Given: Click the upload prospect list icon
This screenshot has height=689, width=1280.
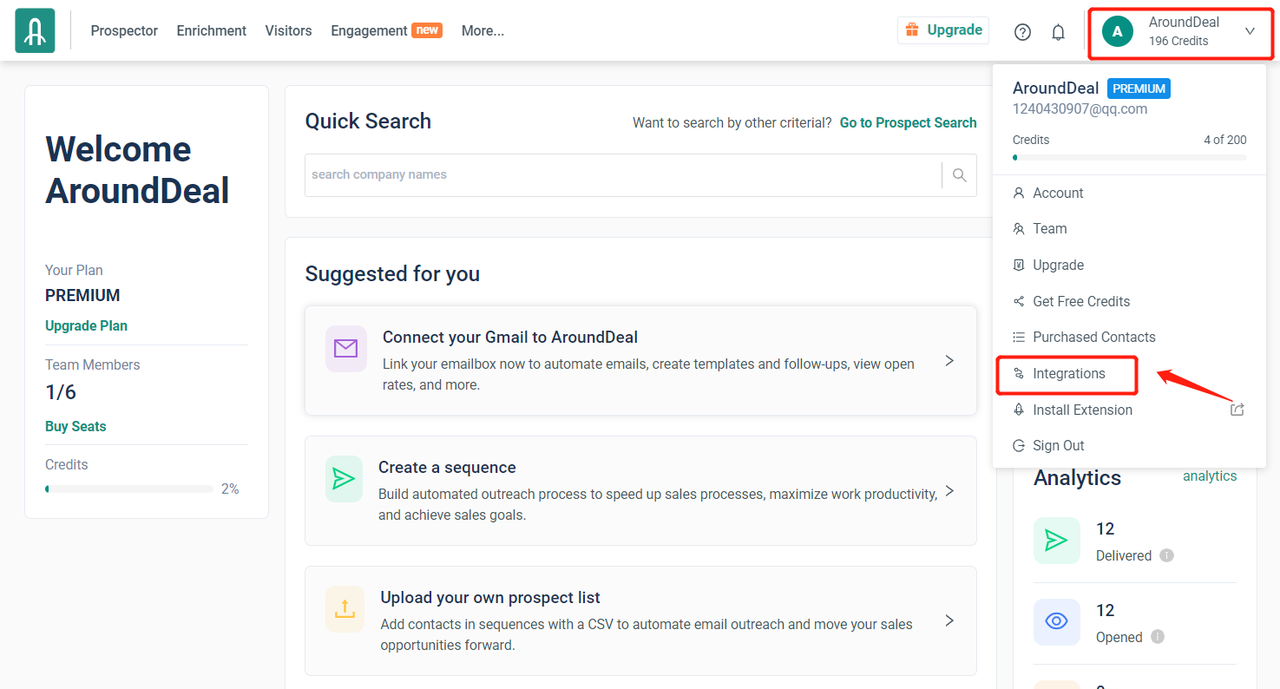Looking at the screenshot, I should (344, 608).
